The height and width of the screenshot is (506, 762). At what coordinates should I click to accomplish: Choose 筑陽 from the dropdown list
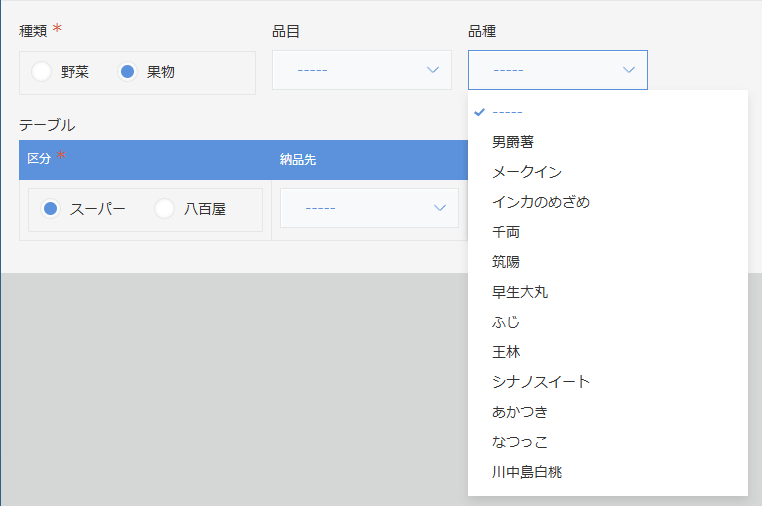pos(505,262)
